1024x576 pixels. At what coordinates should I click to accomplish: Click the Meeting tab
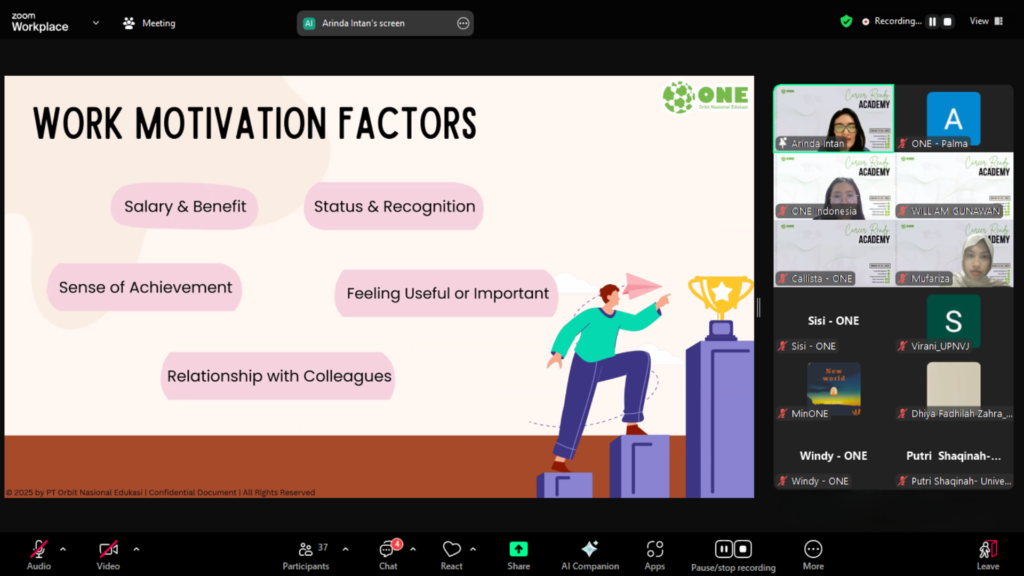click(x=150, y=23)
